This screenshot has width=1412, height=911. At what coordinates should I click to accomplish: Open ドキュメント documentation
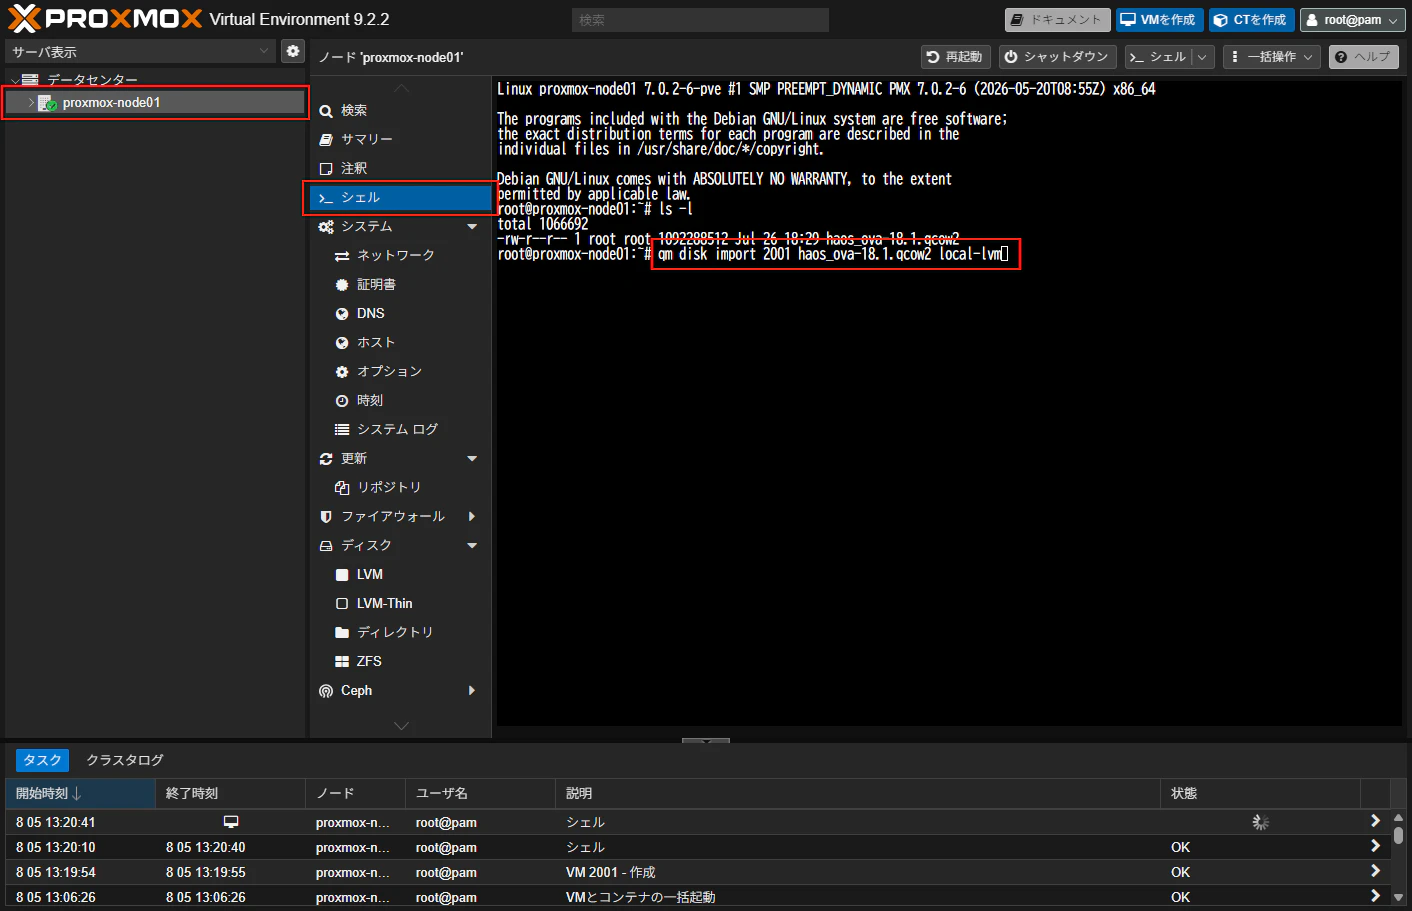point(1057,20)
